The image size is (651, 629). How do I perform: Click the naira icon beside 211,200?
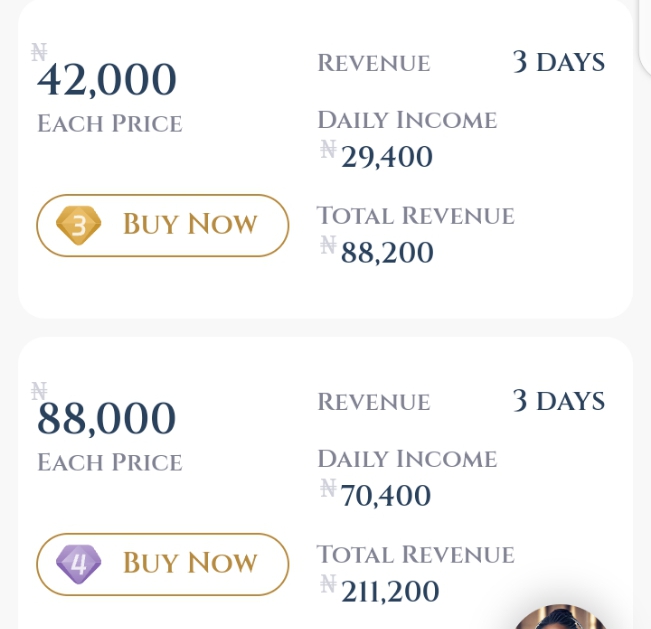pos(328,584)
